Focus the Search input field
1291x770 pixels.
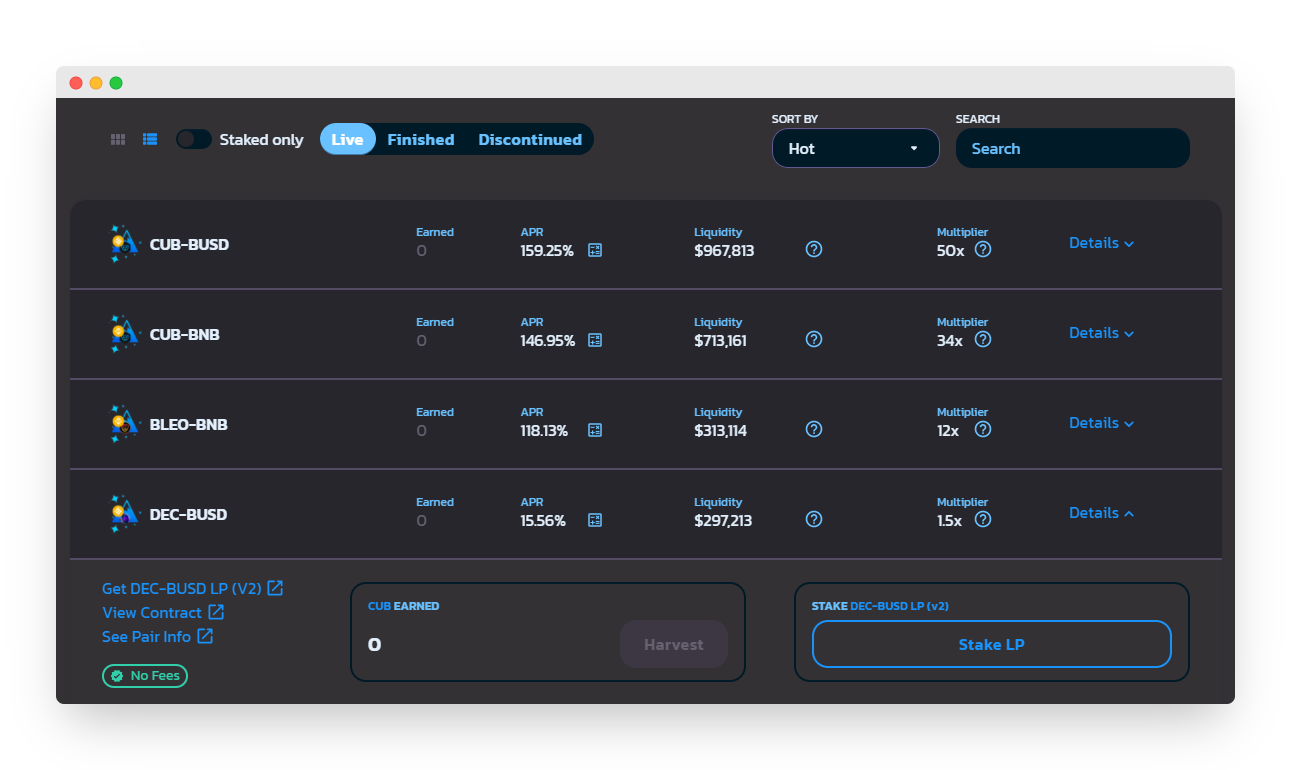coord(1073,148)
